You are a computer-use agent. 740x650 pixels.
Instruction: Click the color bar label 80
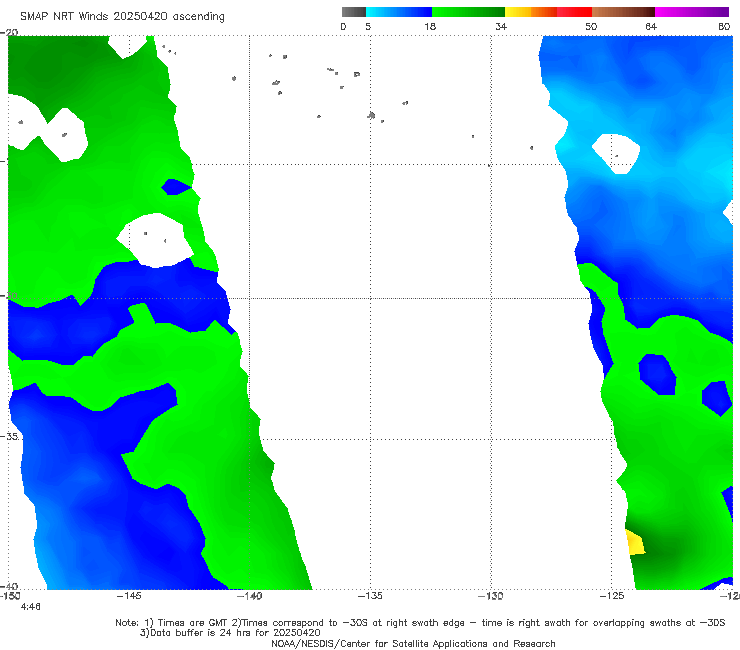(x=724, y=26)
